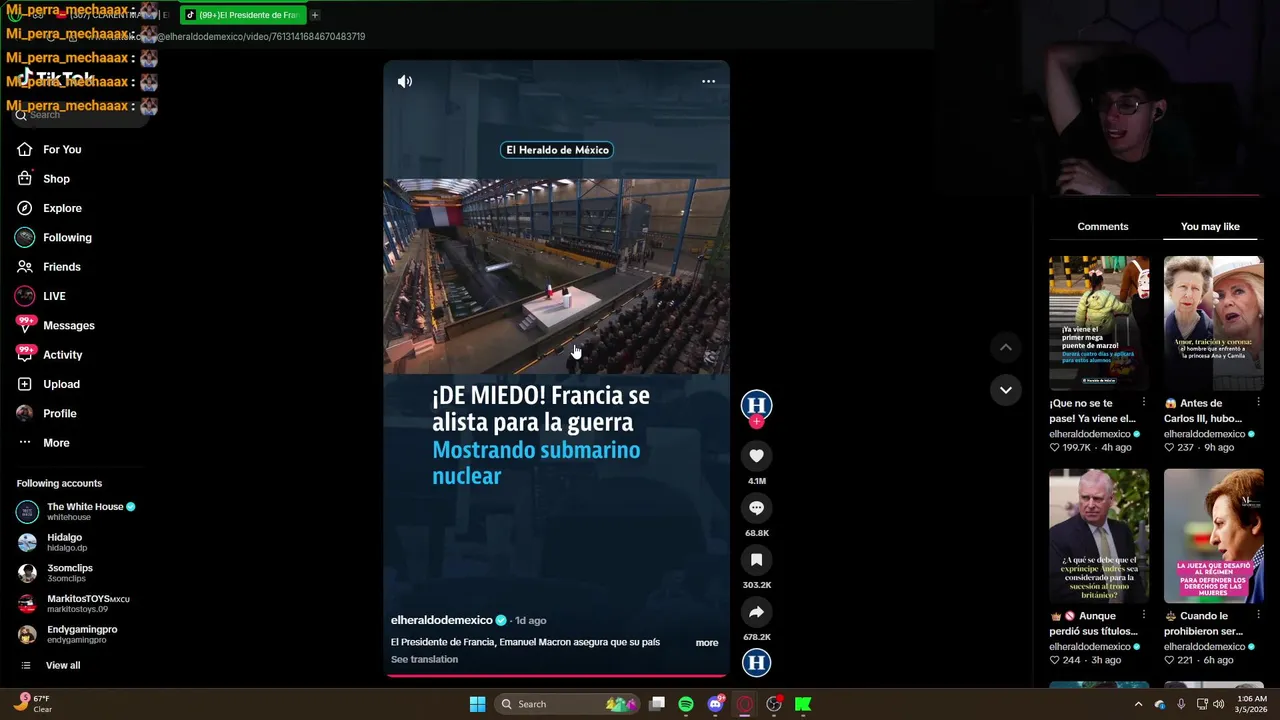This screenshot has height=720, width=1280.
Task: Open the volume control in system tray
Action: point(1218,704)
